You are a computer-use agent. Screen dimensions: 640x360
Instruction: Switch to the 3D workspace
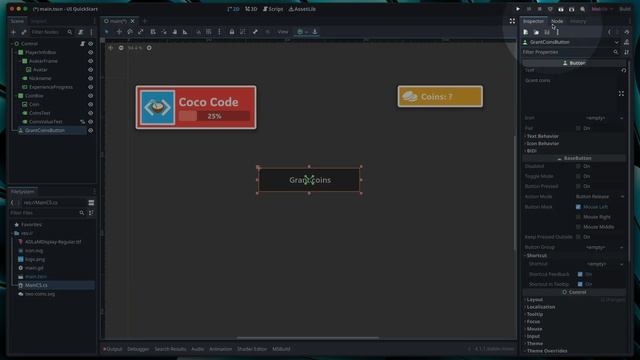coord(251,9)
